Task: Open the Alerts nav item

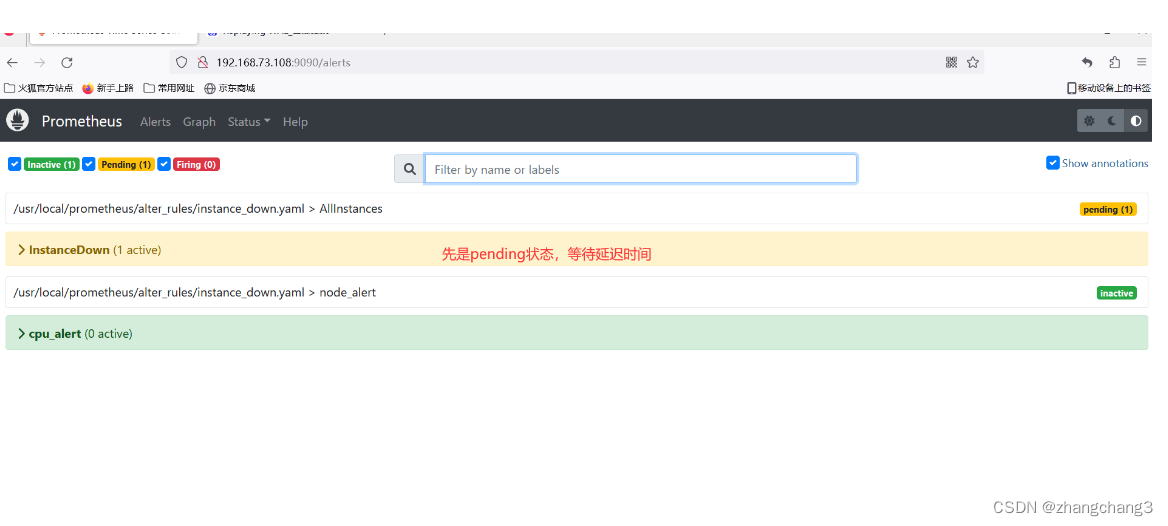Action: click(x=155, y=121)
